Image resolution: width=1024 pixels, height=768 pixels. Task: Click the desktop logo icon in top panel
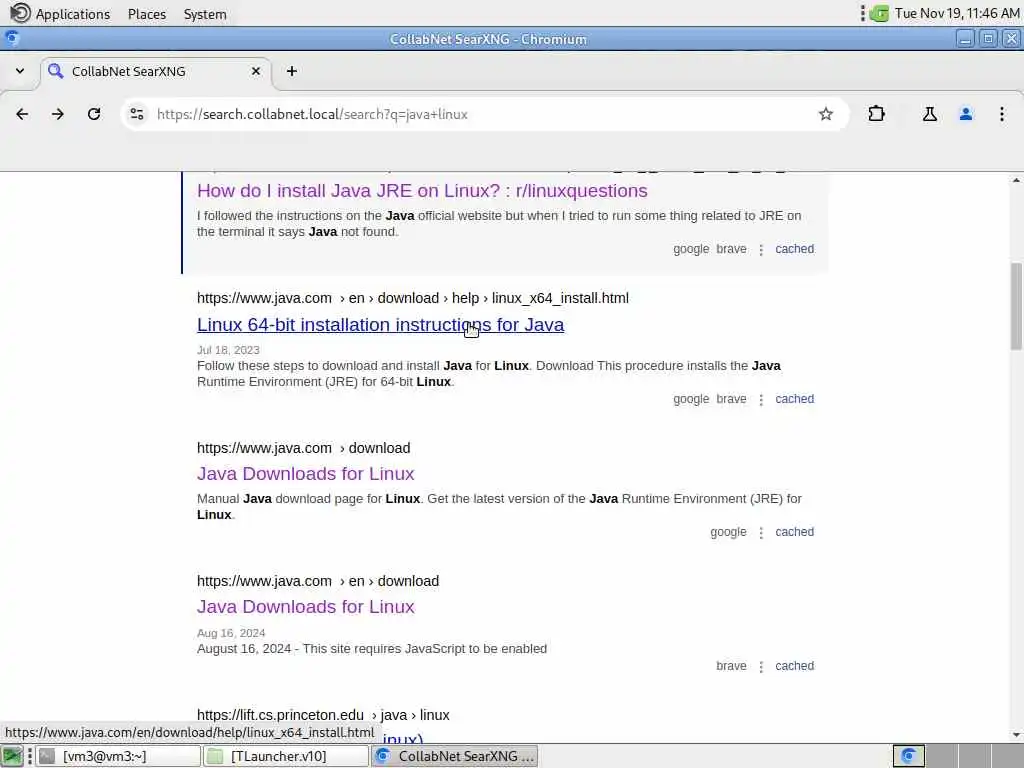tap(20, 13)
